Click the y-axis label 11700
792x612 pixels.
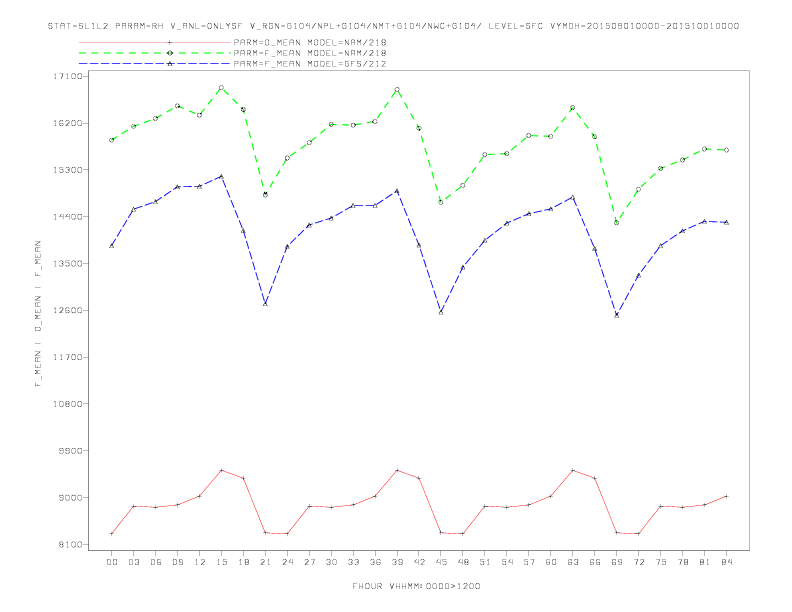(68, 357)
